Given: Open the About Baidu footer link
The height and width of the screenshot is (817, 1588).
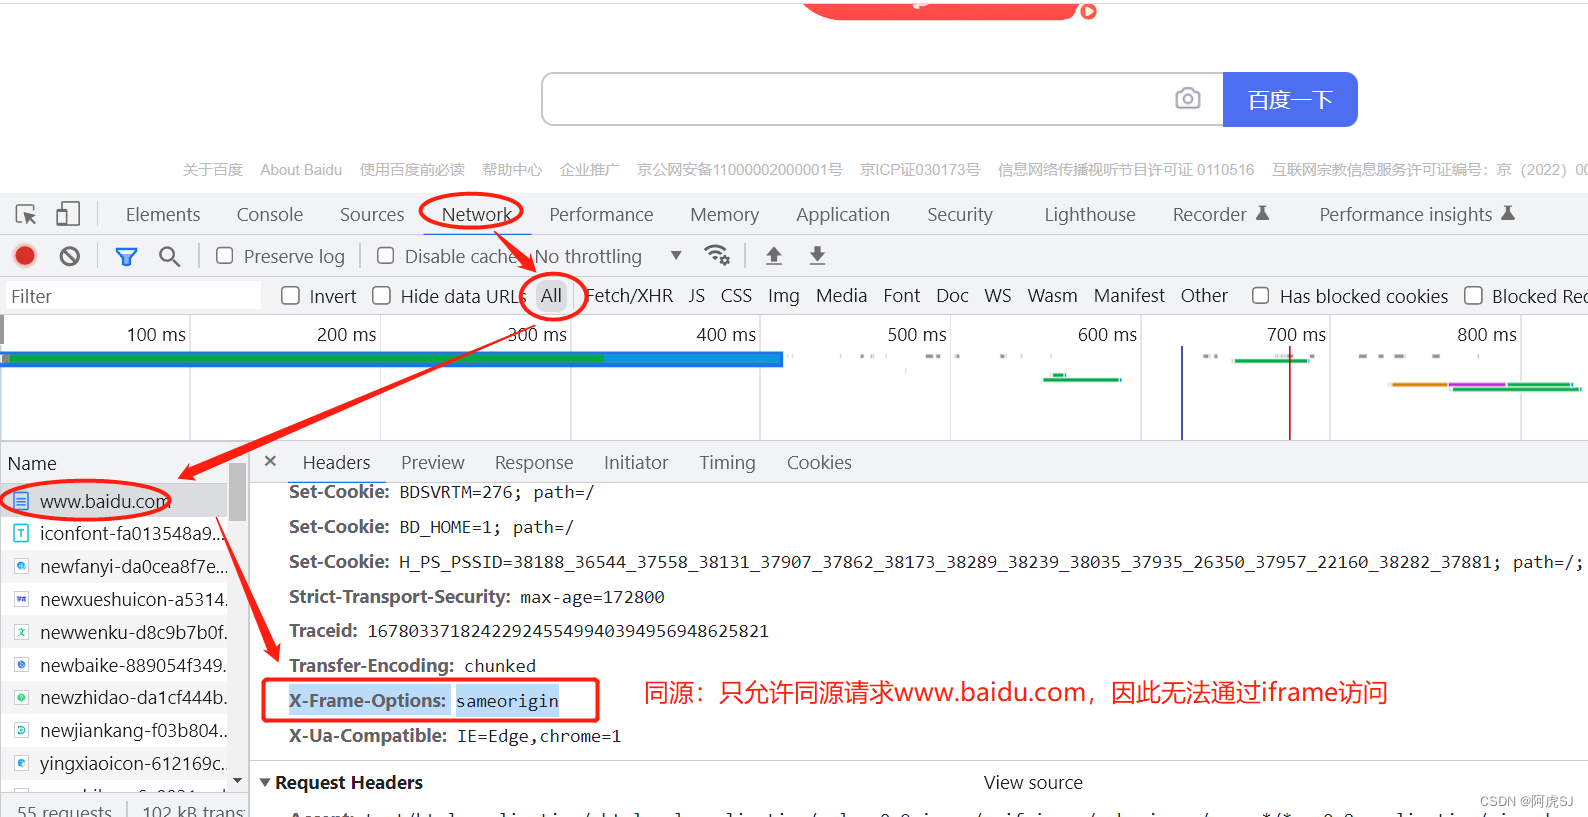Looking at the screenshot, I should pyautogui.click(x=301, y=170).
